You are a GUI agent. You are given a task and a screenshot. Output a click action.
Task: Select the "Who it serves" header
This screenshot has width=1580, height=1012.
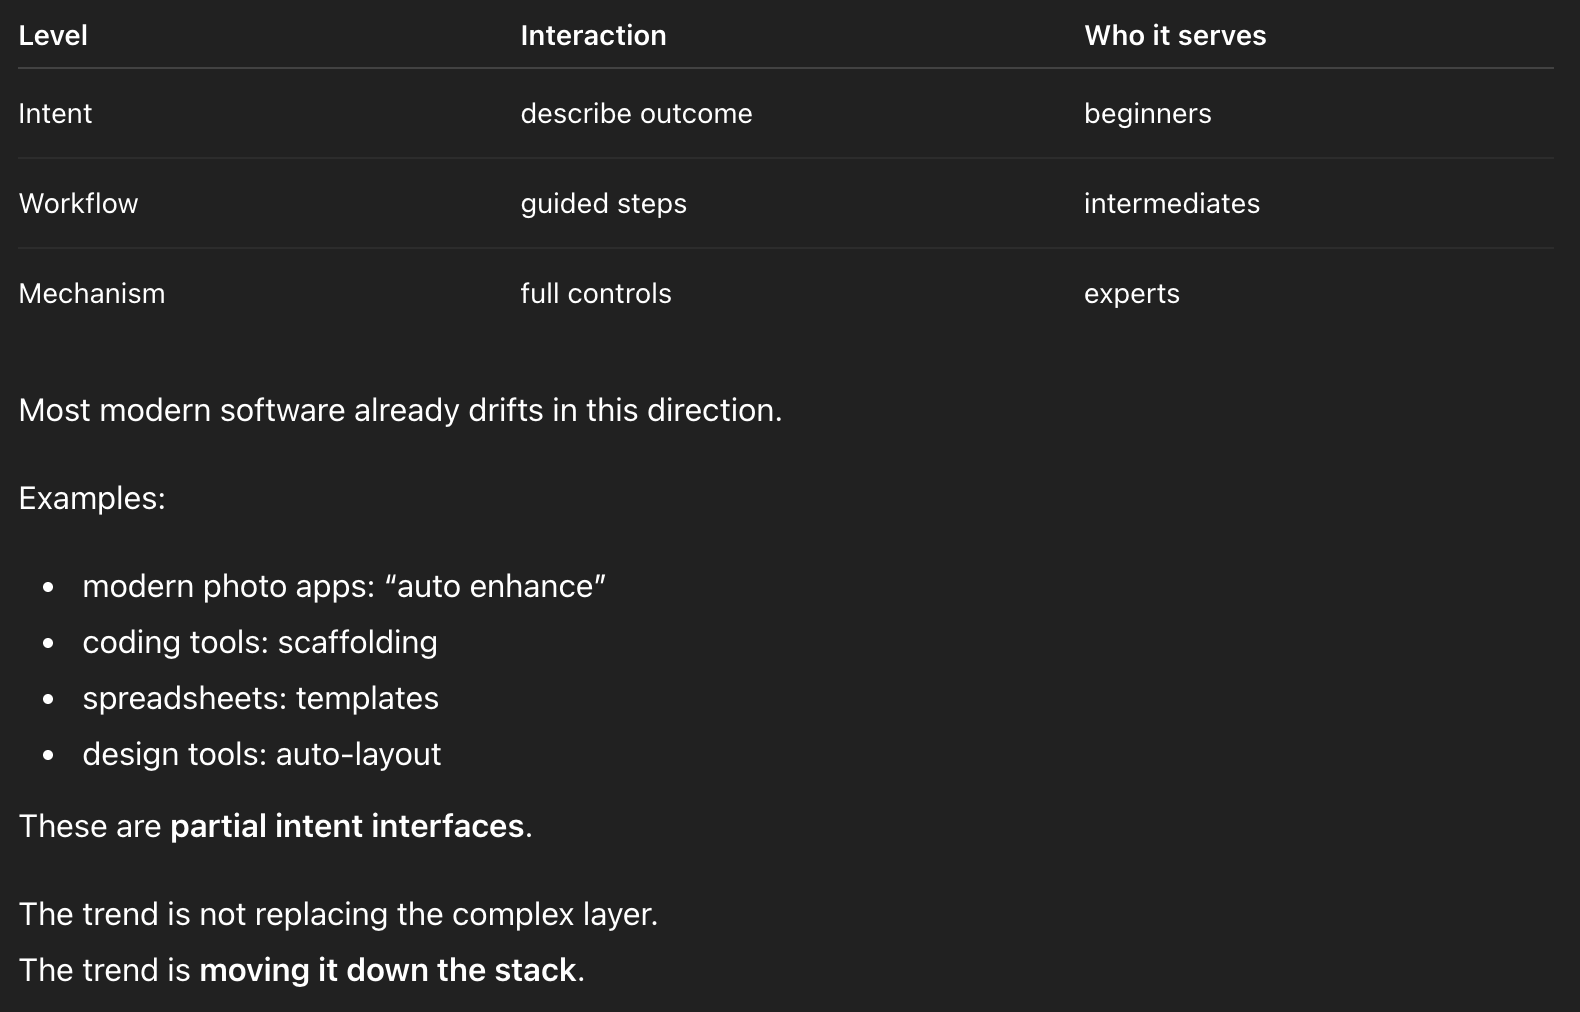tap(1175, 36)
